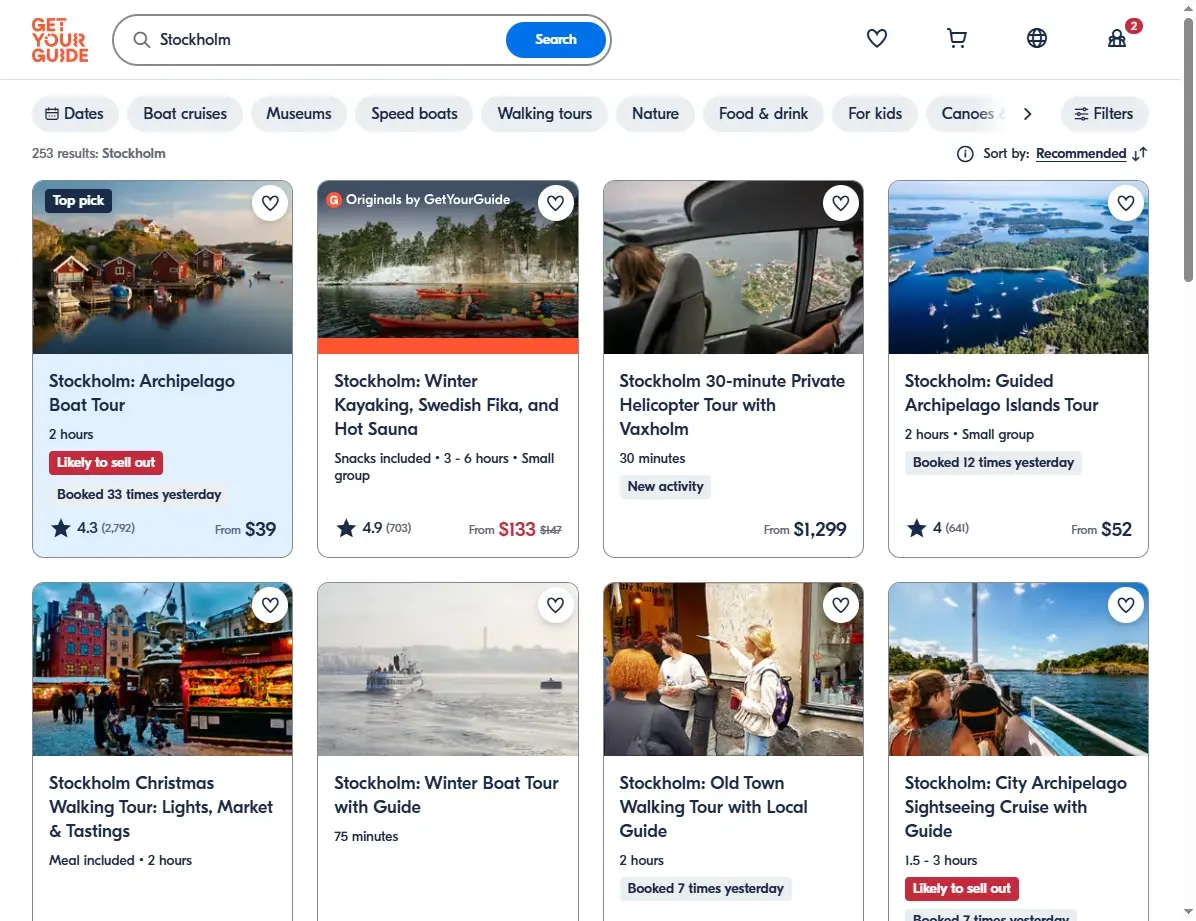Open Old Town Walking Tour title
The image size is (1196, 921).
tap(713, 807)
